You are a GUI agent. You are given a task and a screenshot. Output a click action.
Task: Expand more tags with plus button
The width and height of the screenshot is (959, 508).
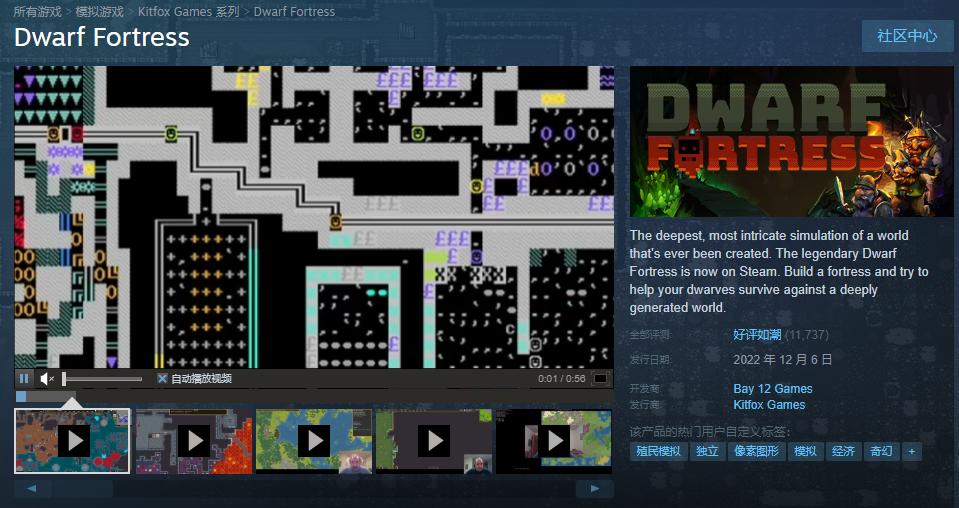(x=911, y=451)
